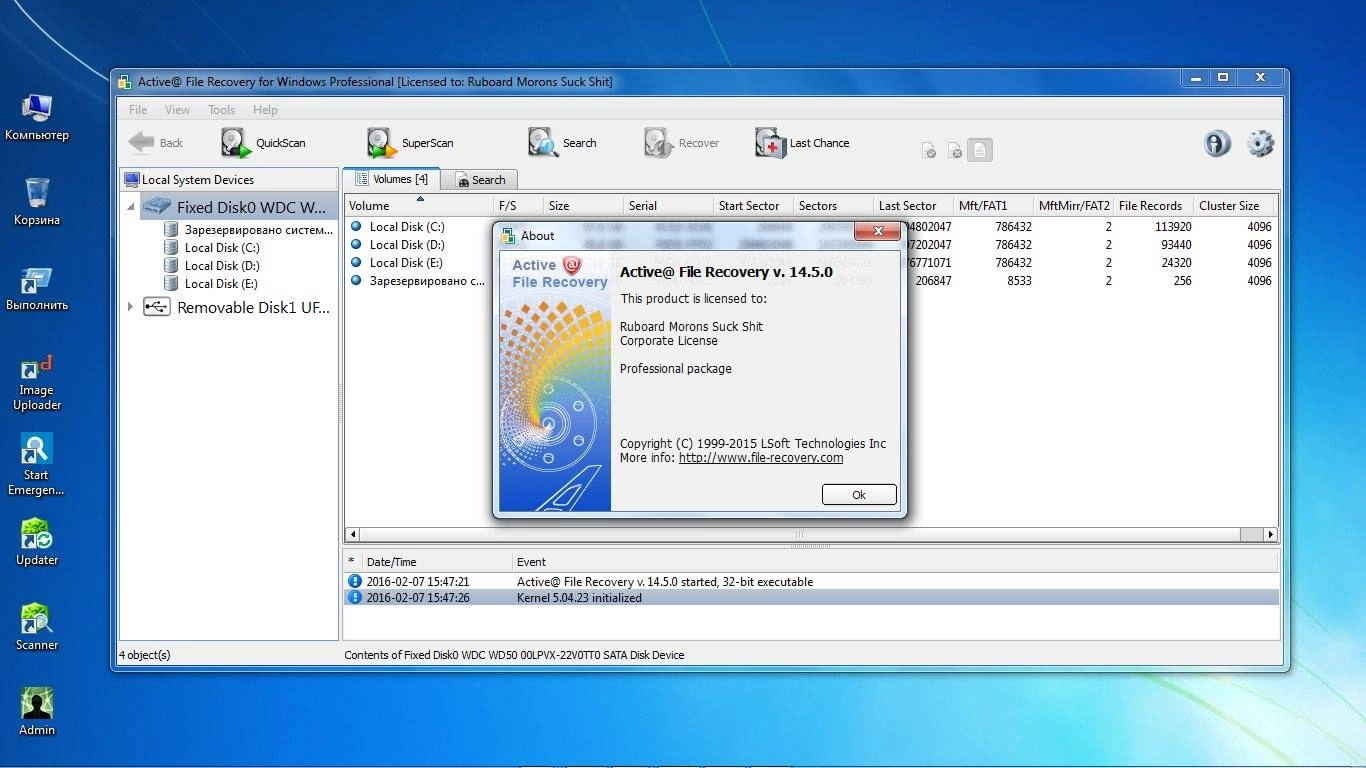1366x768 pixels.
Task: Sort by the Cluster Size column
Action: tap(1234, 206)
